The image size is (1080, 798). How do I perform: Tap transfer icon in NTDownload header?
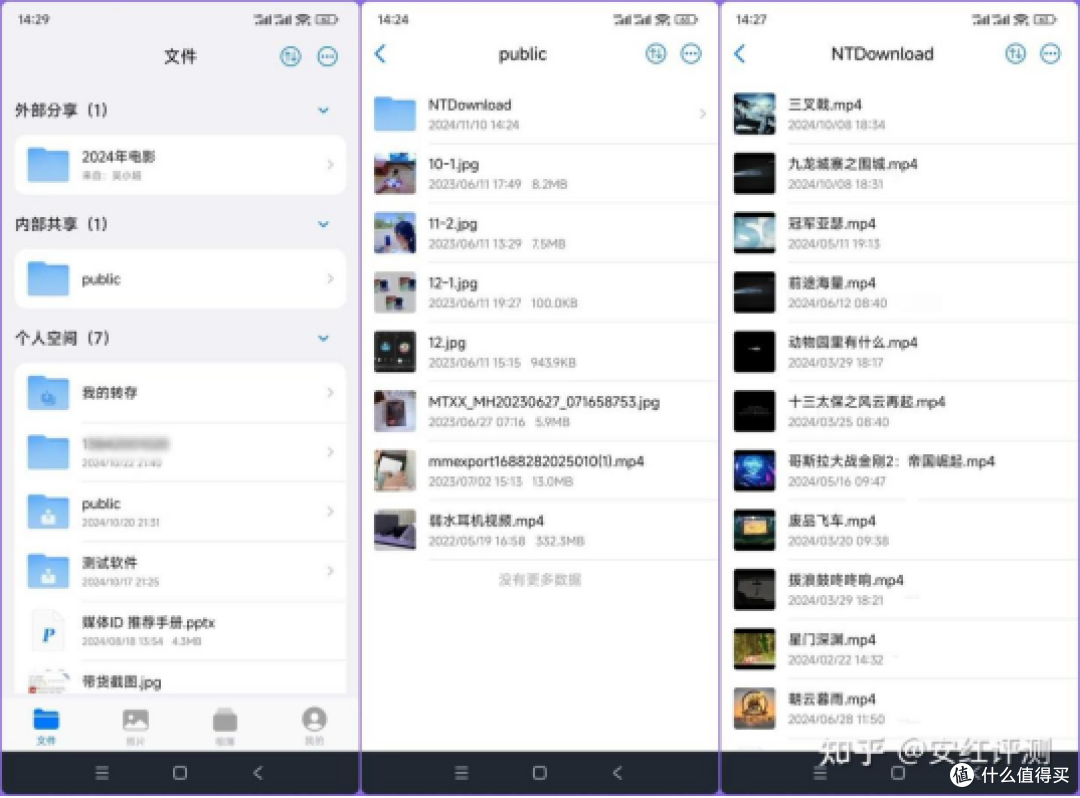point(1015,54)
